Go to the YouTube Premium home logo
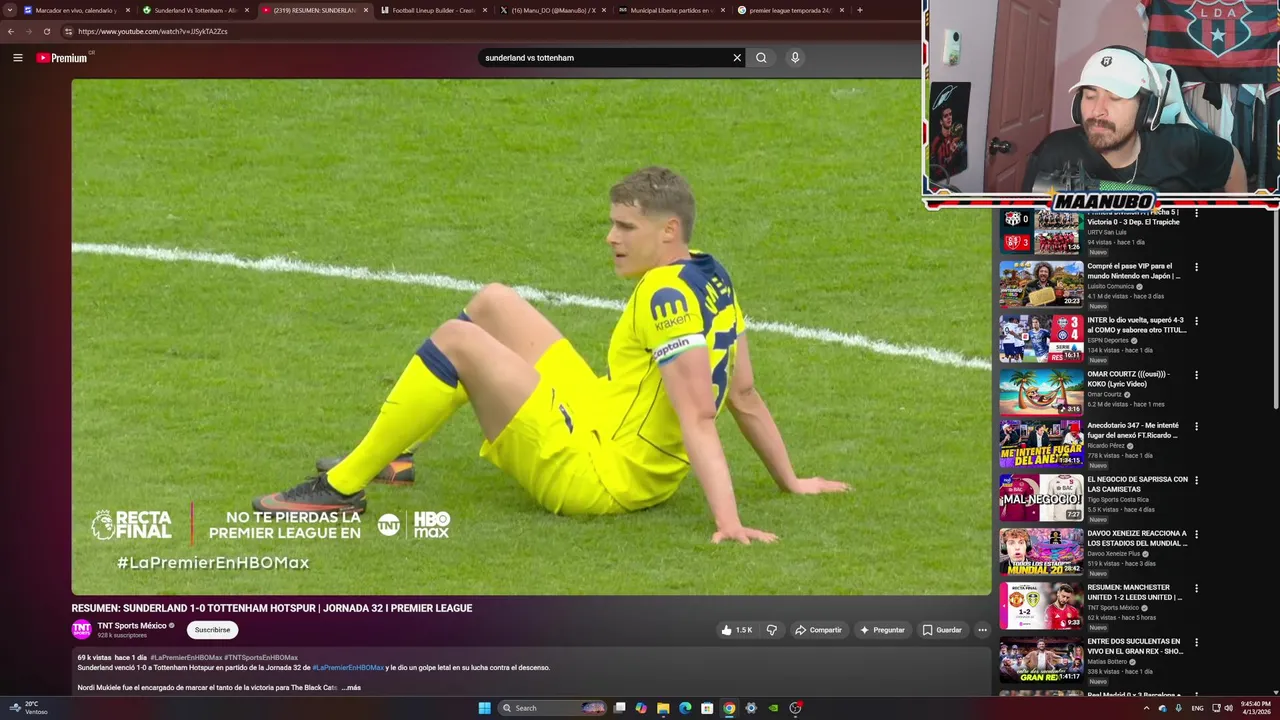Viewport: 1280px width, 720px height. coord(63,58)
